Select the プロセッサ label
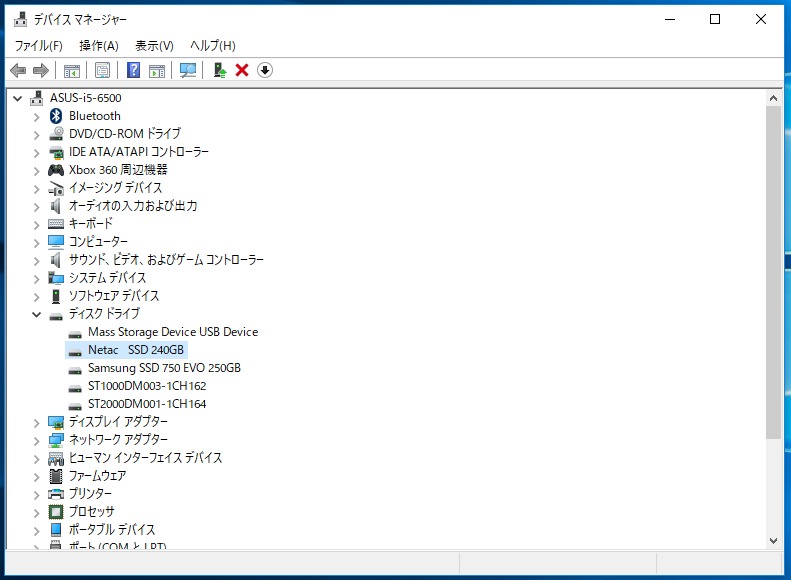Screen dimensions: 791x580 (92, 512)
